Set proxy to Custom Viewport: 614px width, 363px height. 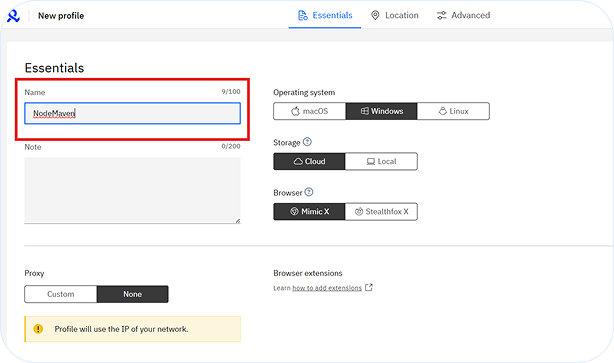pyautogui.click(x=61, y=294)
